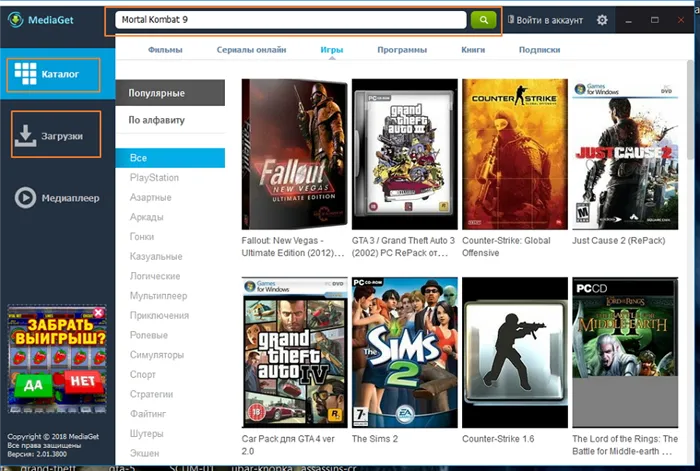The width and height of the screenshot is (700, 471).
Task: Filter by Приключения genre
Action: coord(159,315)
